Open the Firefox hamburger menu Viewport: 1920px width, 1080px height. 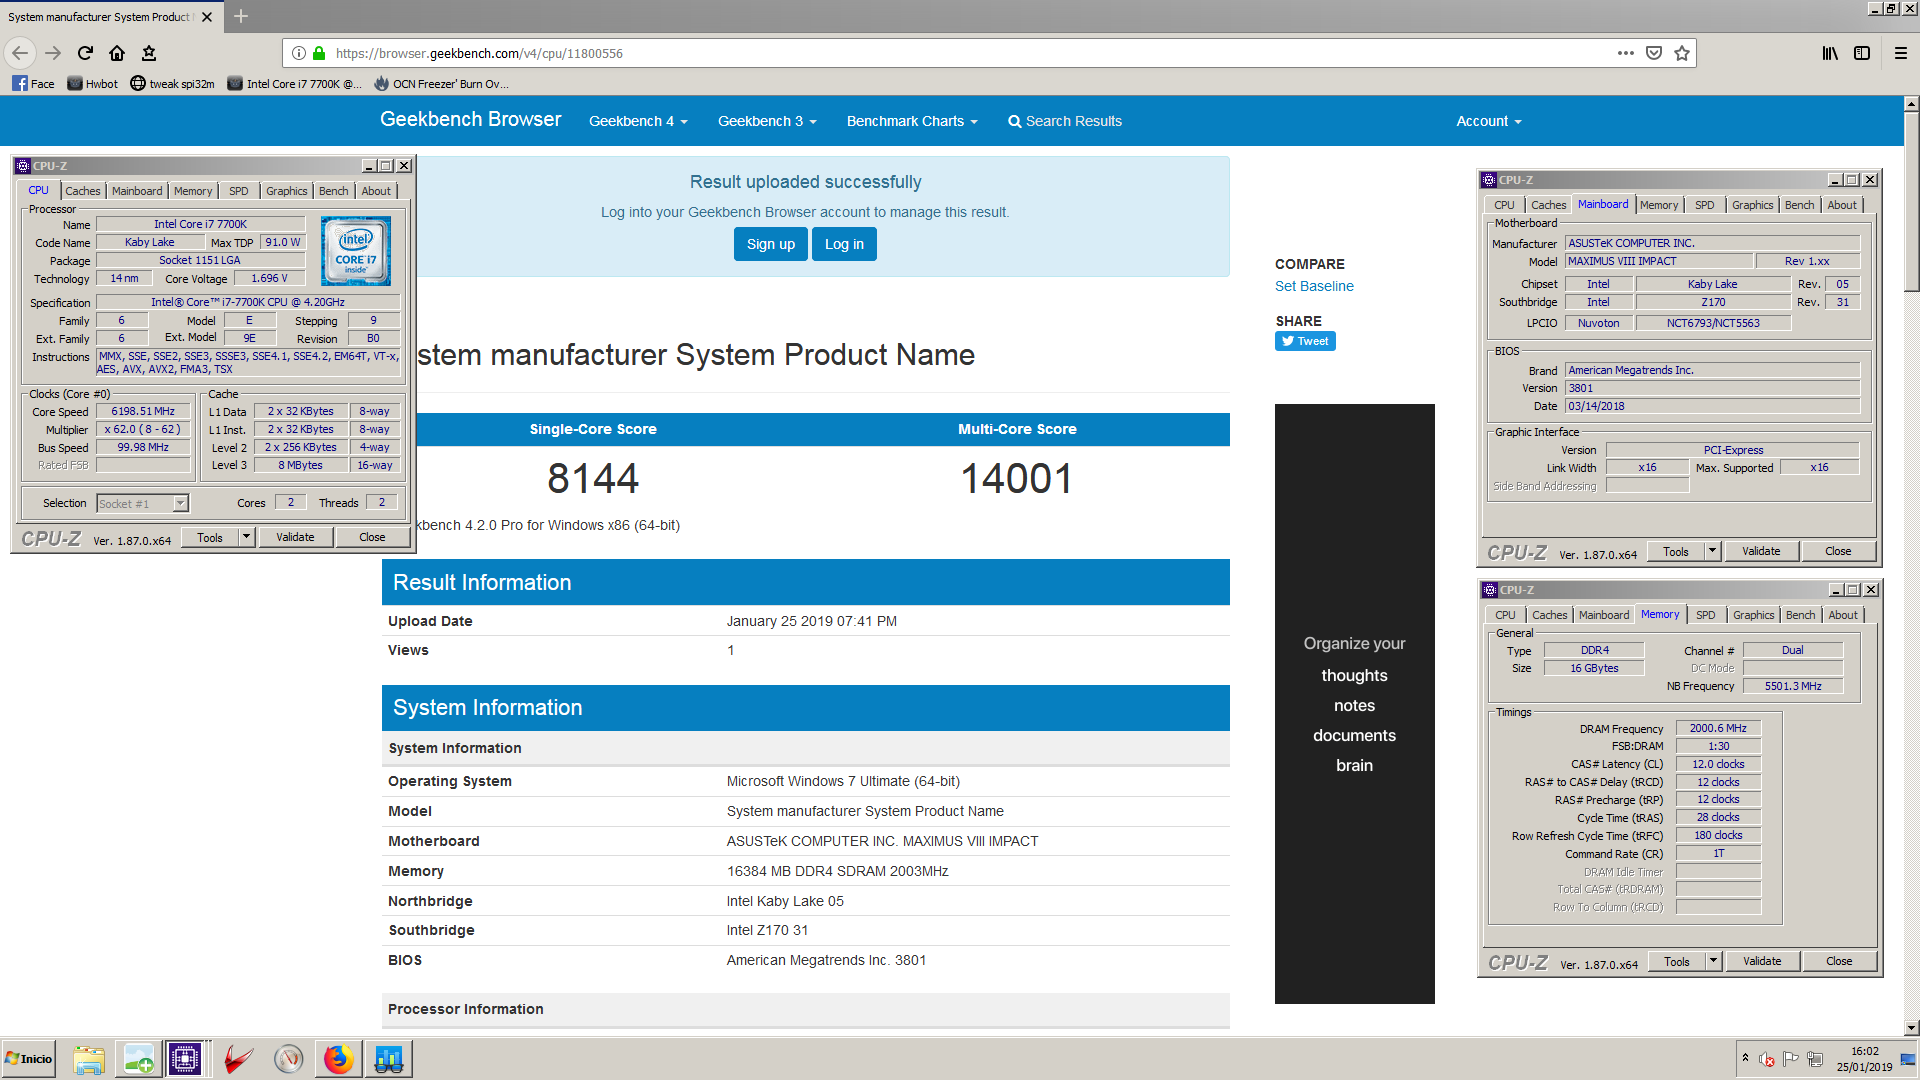tap(1901, 53)
